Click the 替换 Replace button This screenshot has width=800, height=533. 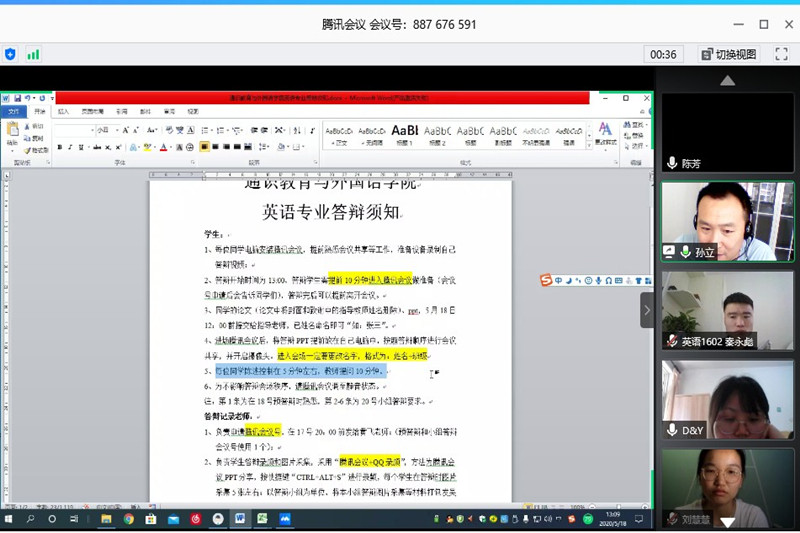pyautogui.click(x=634, y=136)
